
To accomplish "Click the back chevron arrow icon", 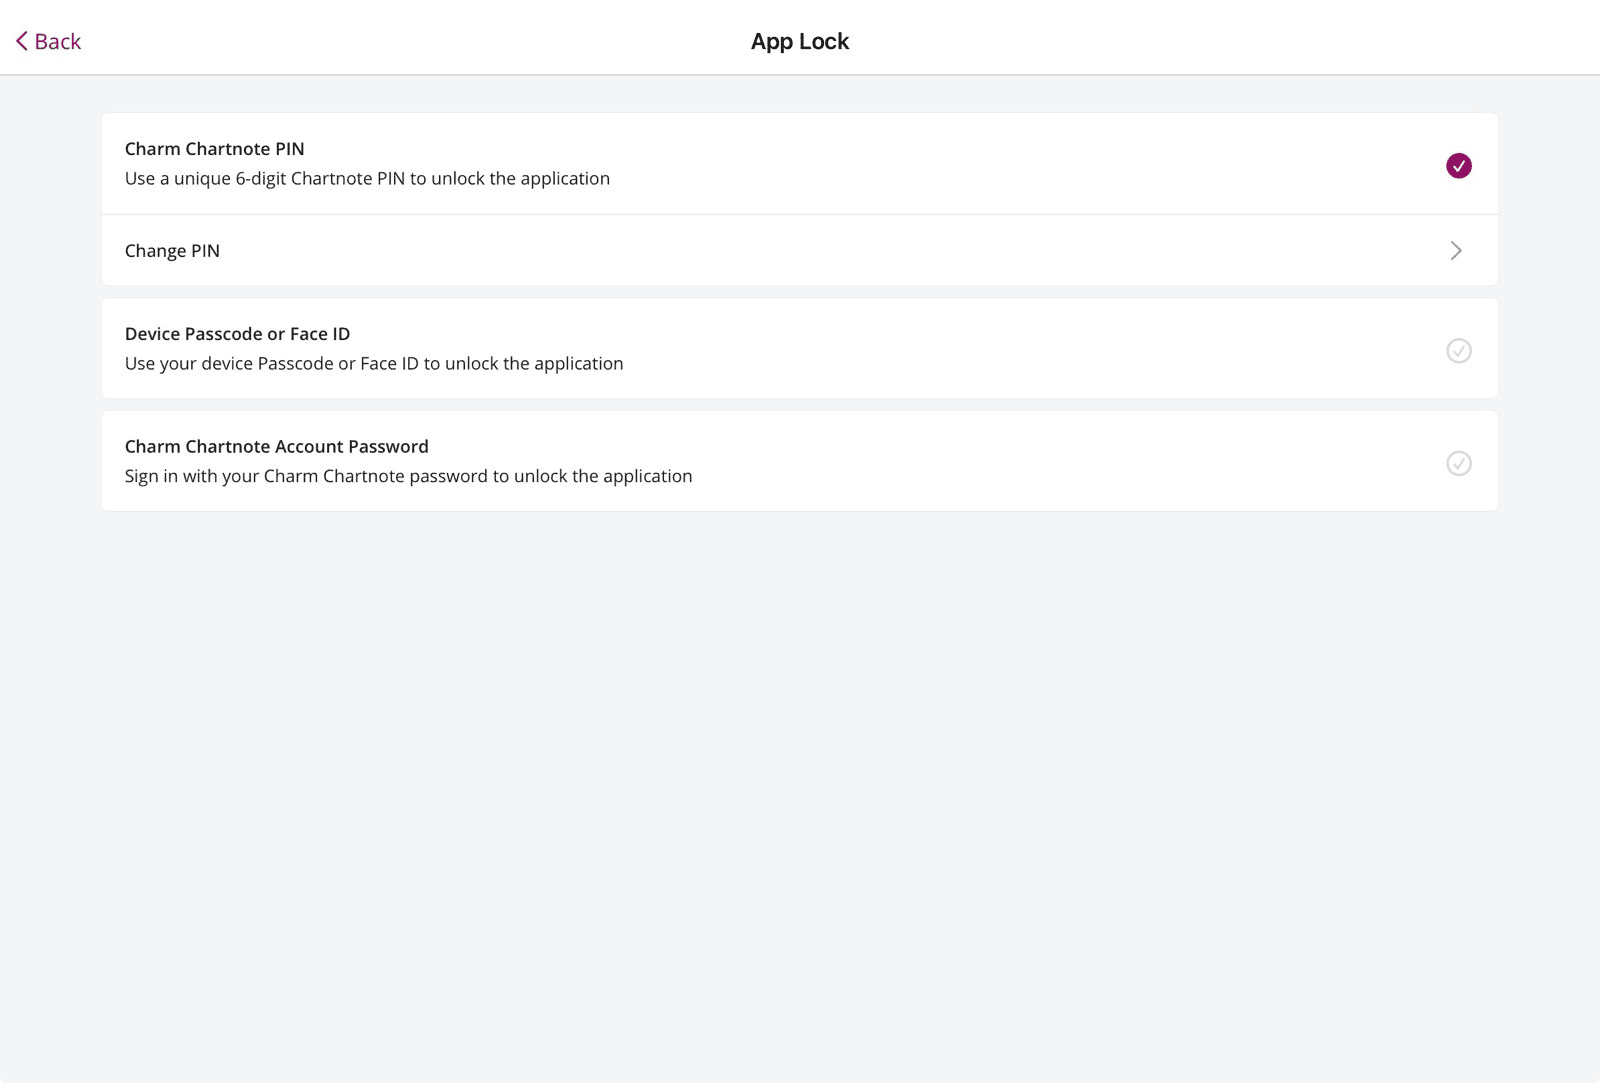I will pyautogui.click(x=19, y=41).
